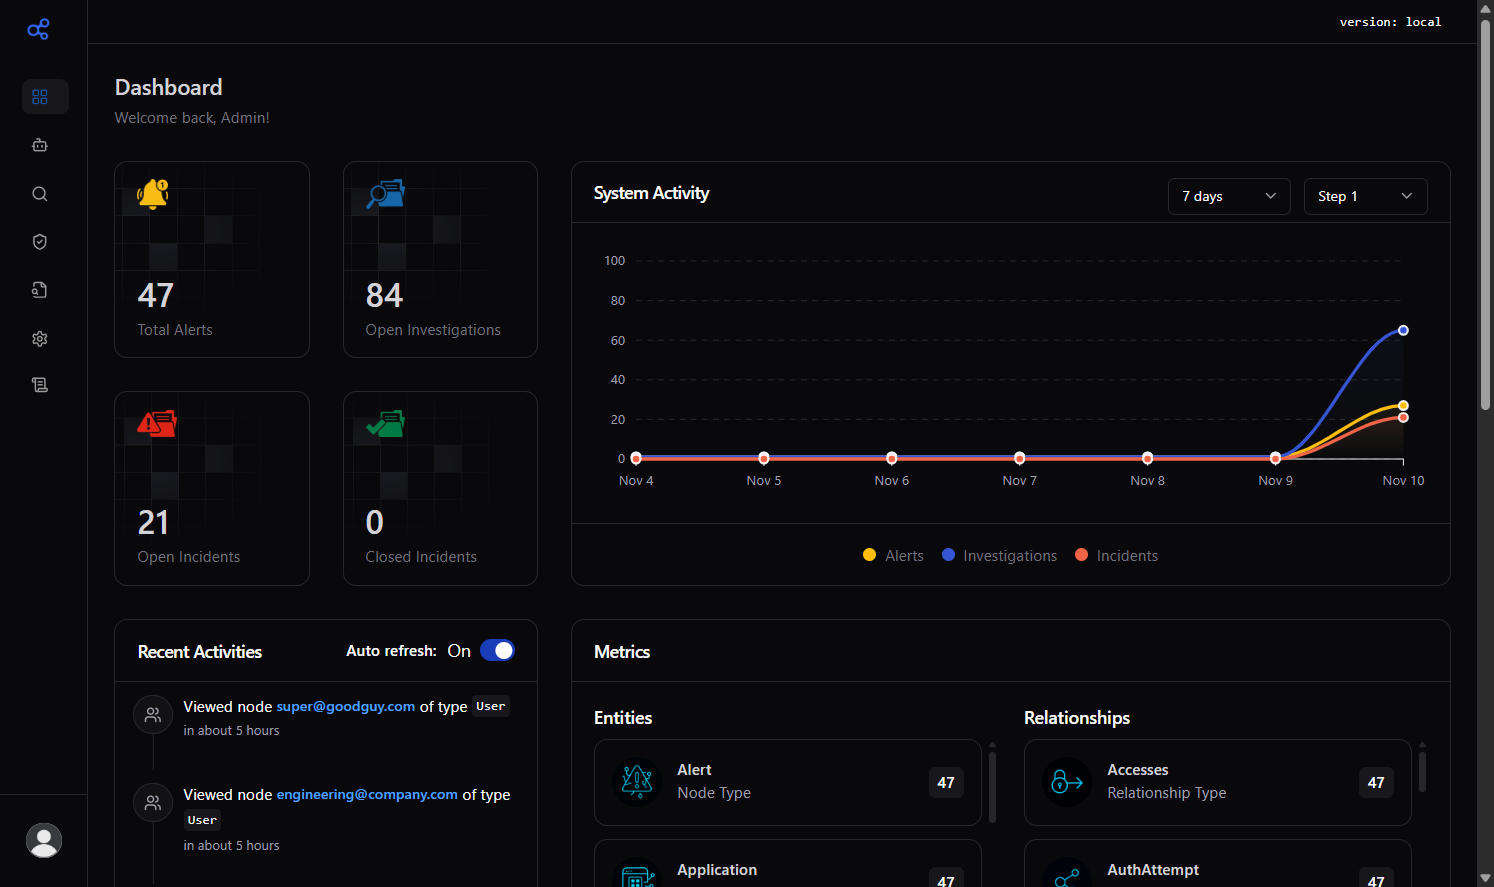Hide the Investigations series via chart legend
The height and width of the screenshot is (887, 1494).
pos(999,555)
